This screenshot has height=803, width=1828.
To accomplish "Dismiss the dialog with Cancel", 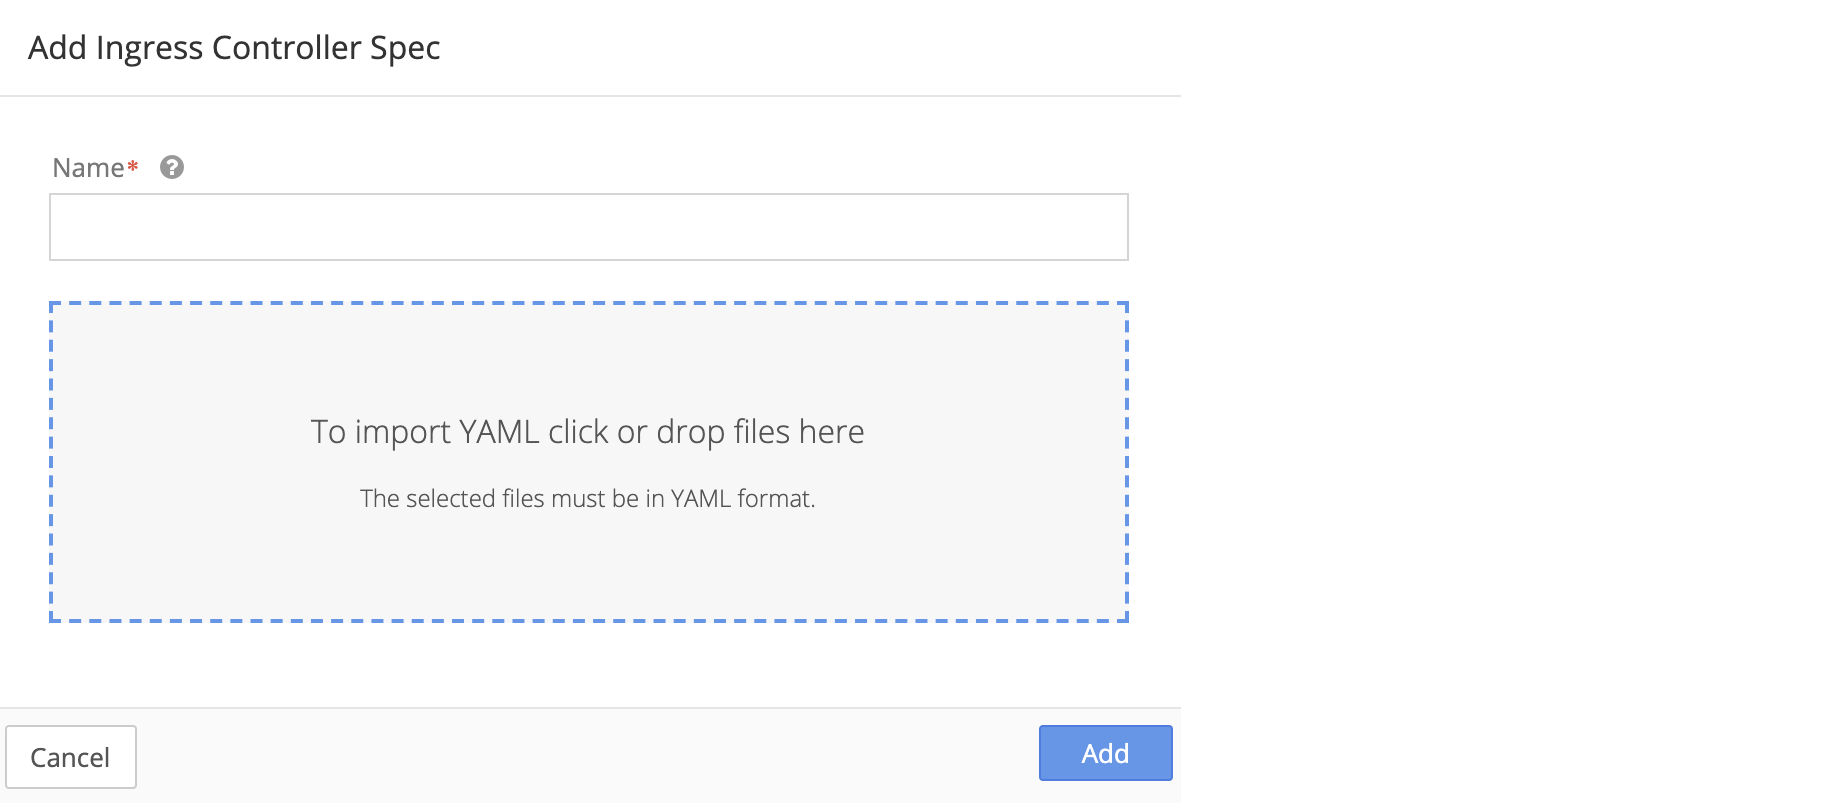I will pos(71,757).
